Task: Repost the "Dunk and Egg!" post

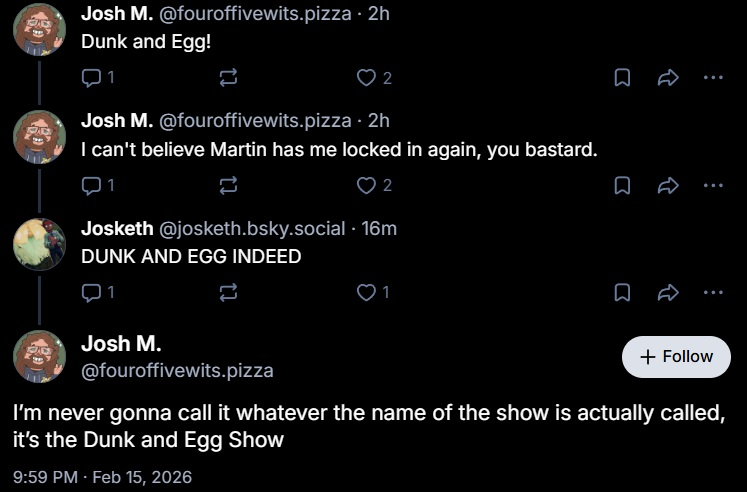Action: (x=228, y=78)
